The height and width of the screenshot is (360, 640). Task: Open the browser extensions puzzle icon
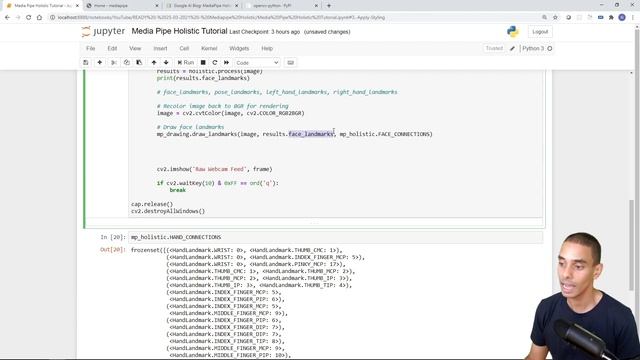coord(611,17)
